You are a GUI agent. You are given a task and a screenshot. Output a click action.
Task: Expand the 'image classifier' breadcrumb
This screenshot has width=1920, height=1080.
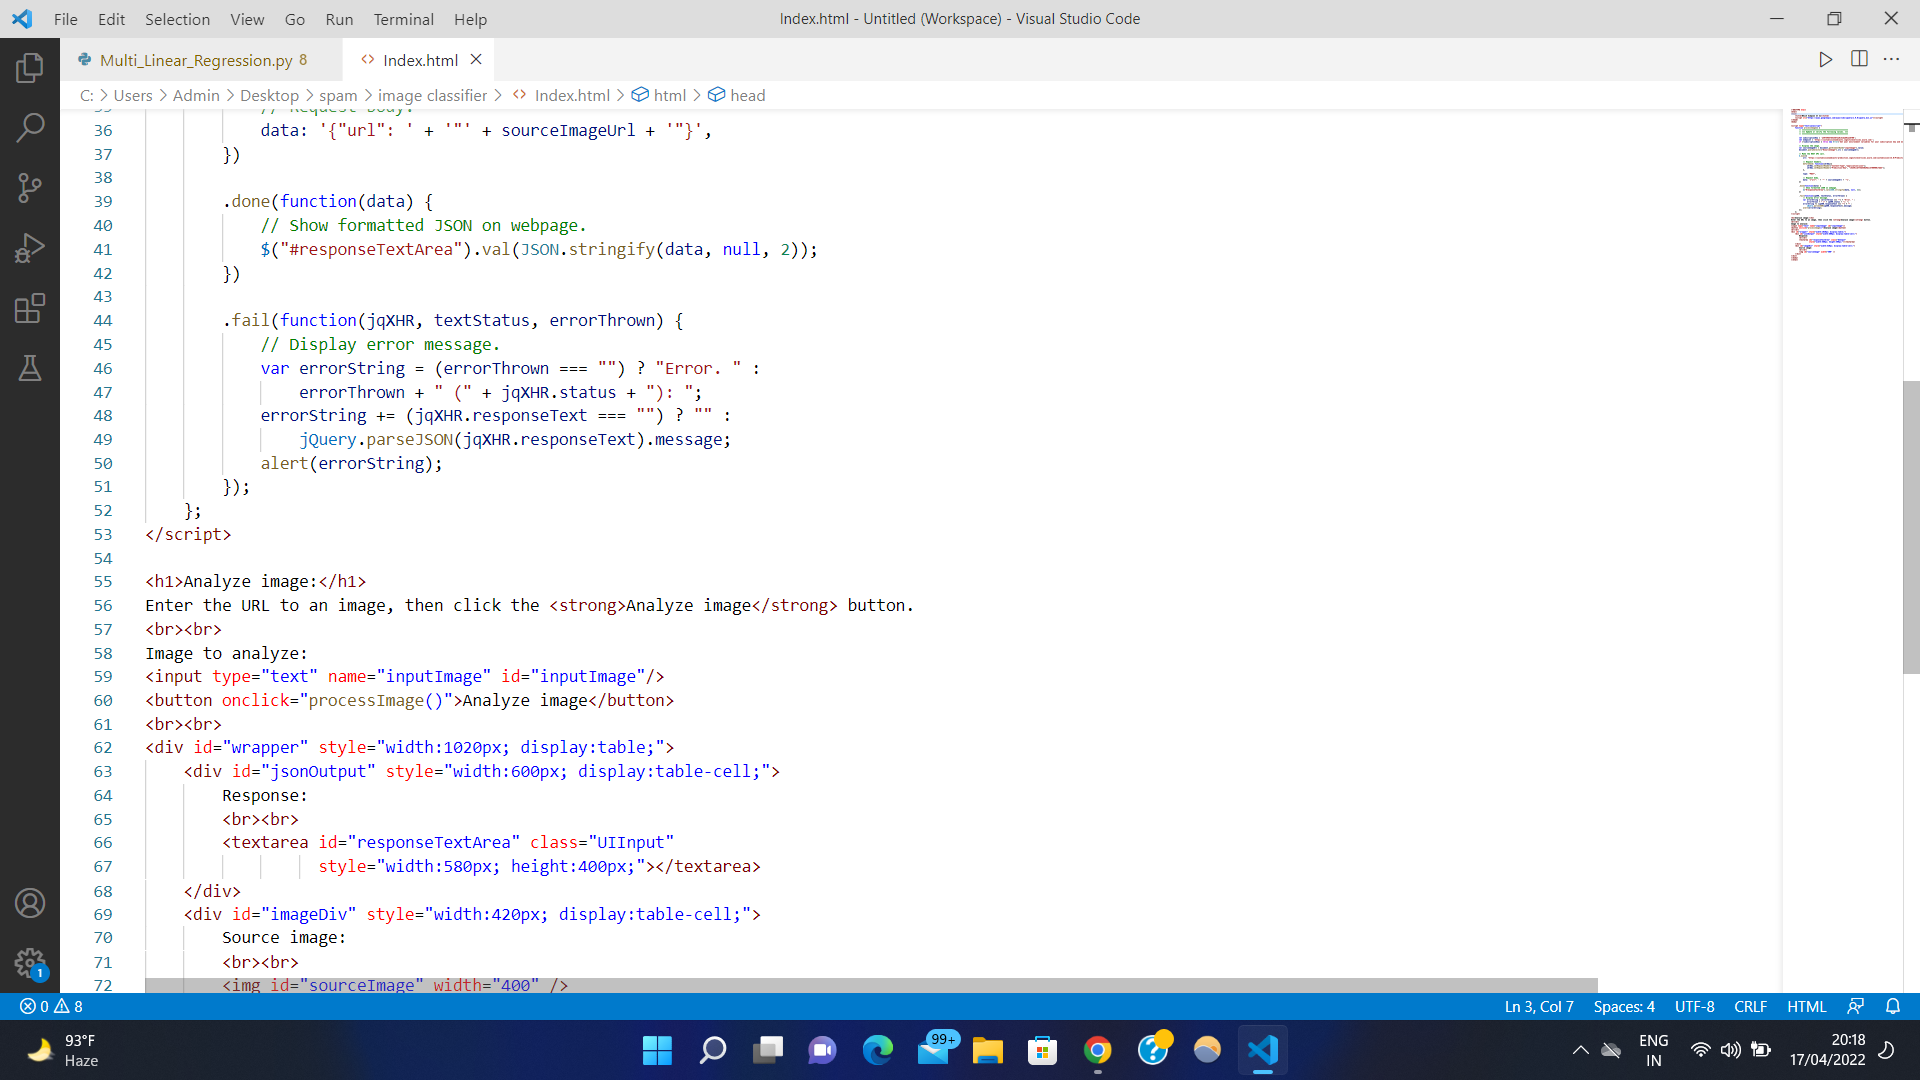(x=432, y=95)
